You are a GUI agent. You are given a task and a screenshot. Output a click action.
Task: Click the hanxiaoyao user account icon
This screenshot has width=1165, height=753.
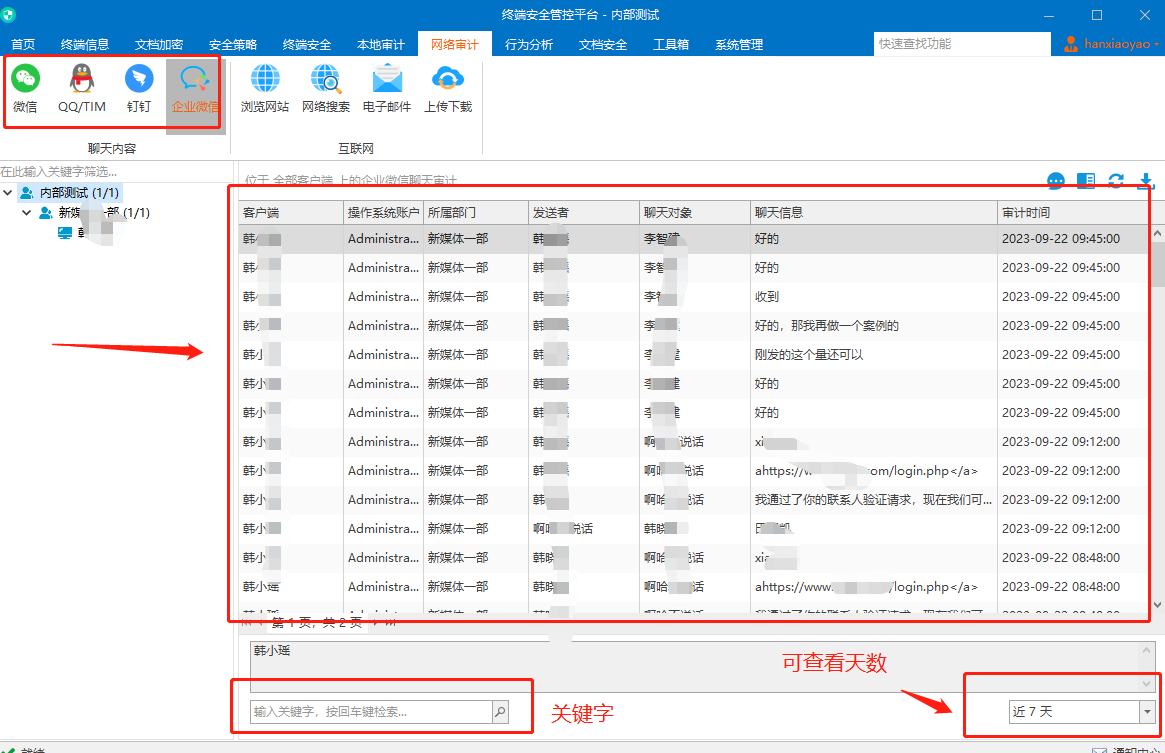click(1071, 45)
